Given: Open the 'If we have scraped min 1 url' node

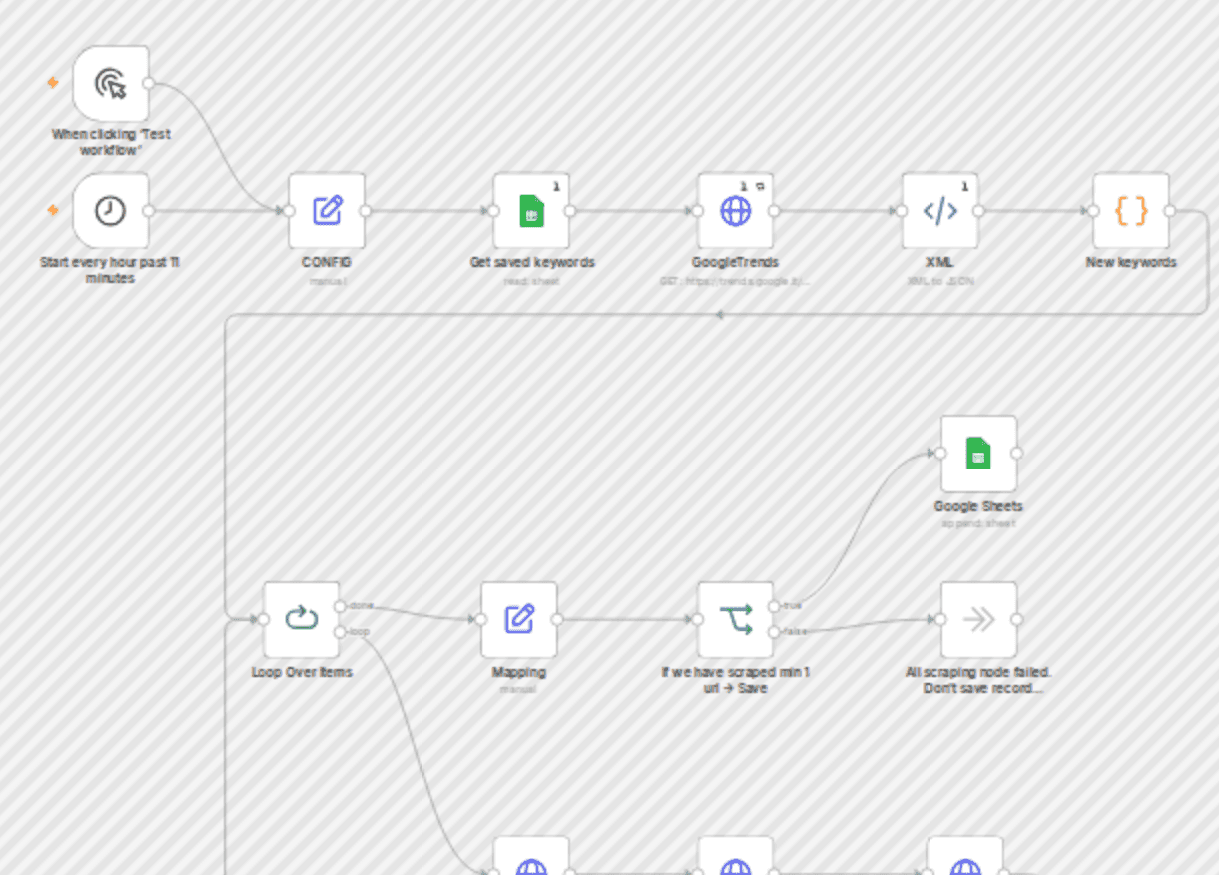Looking at the screenshot, I should click(x=736, y=619).
